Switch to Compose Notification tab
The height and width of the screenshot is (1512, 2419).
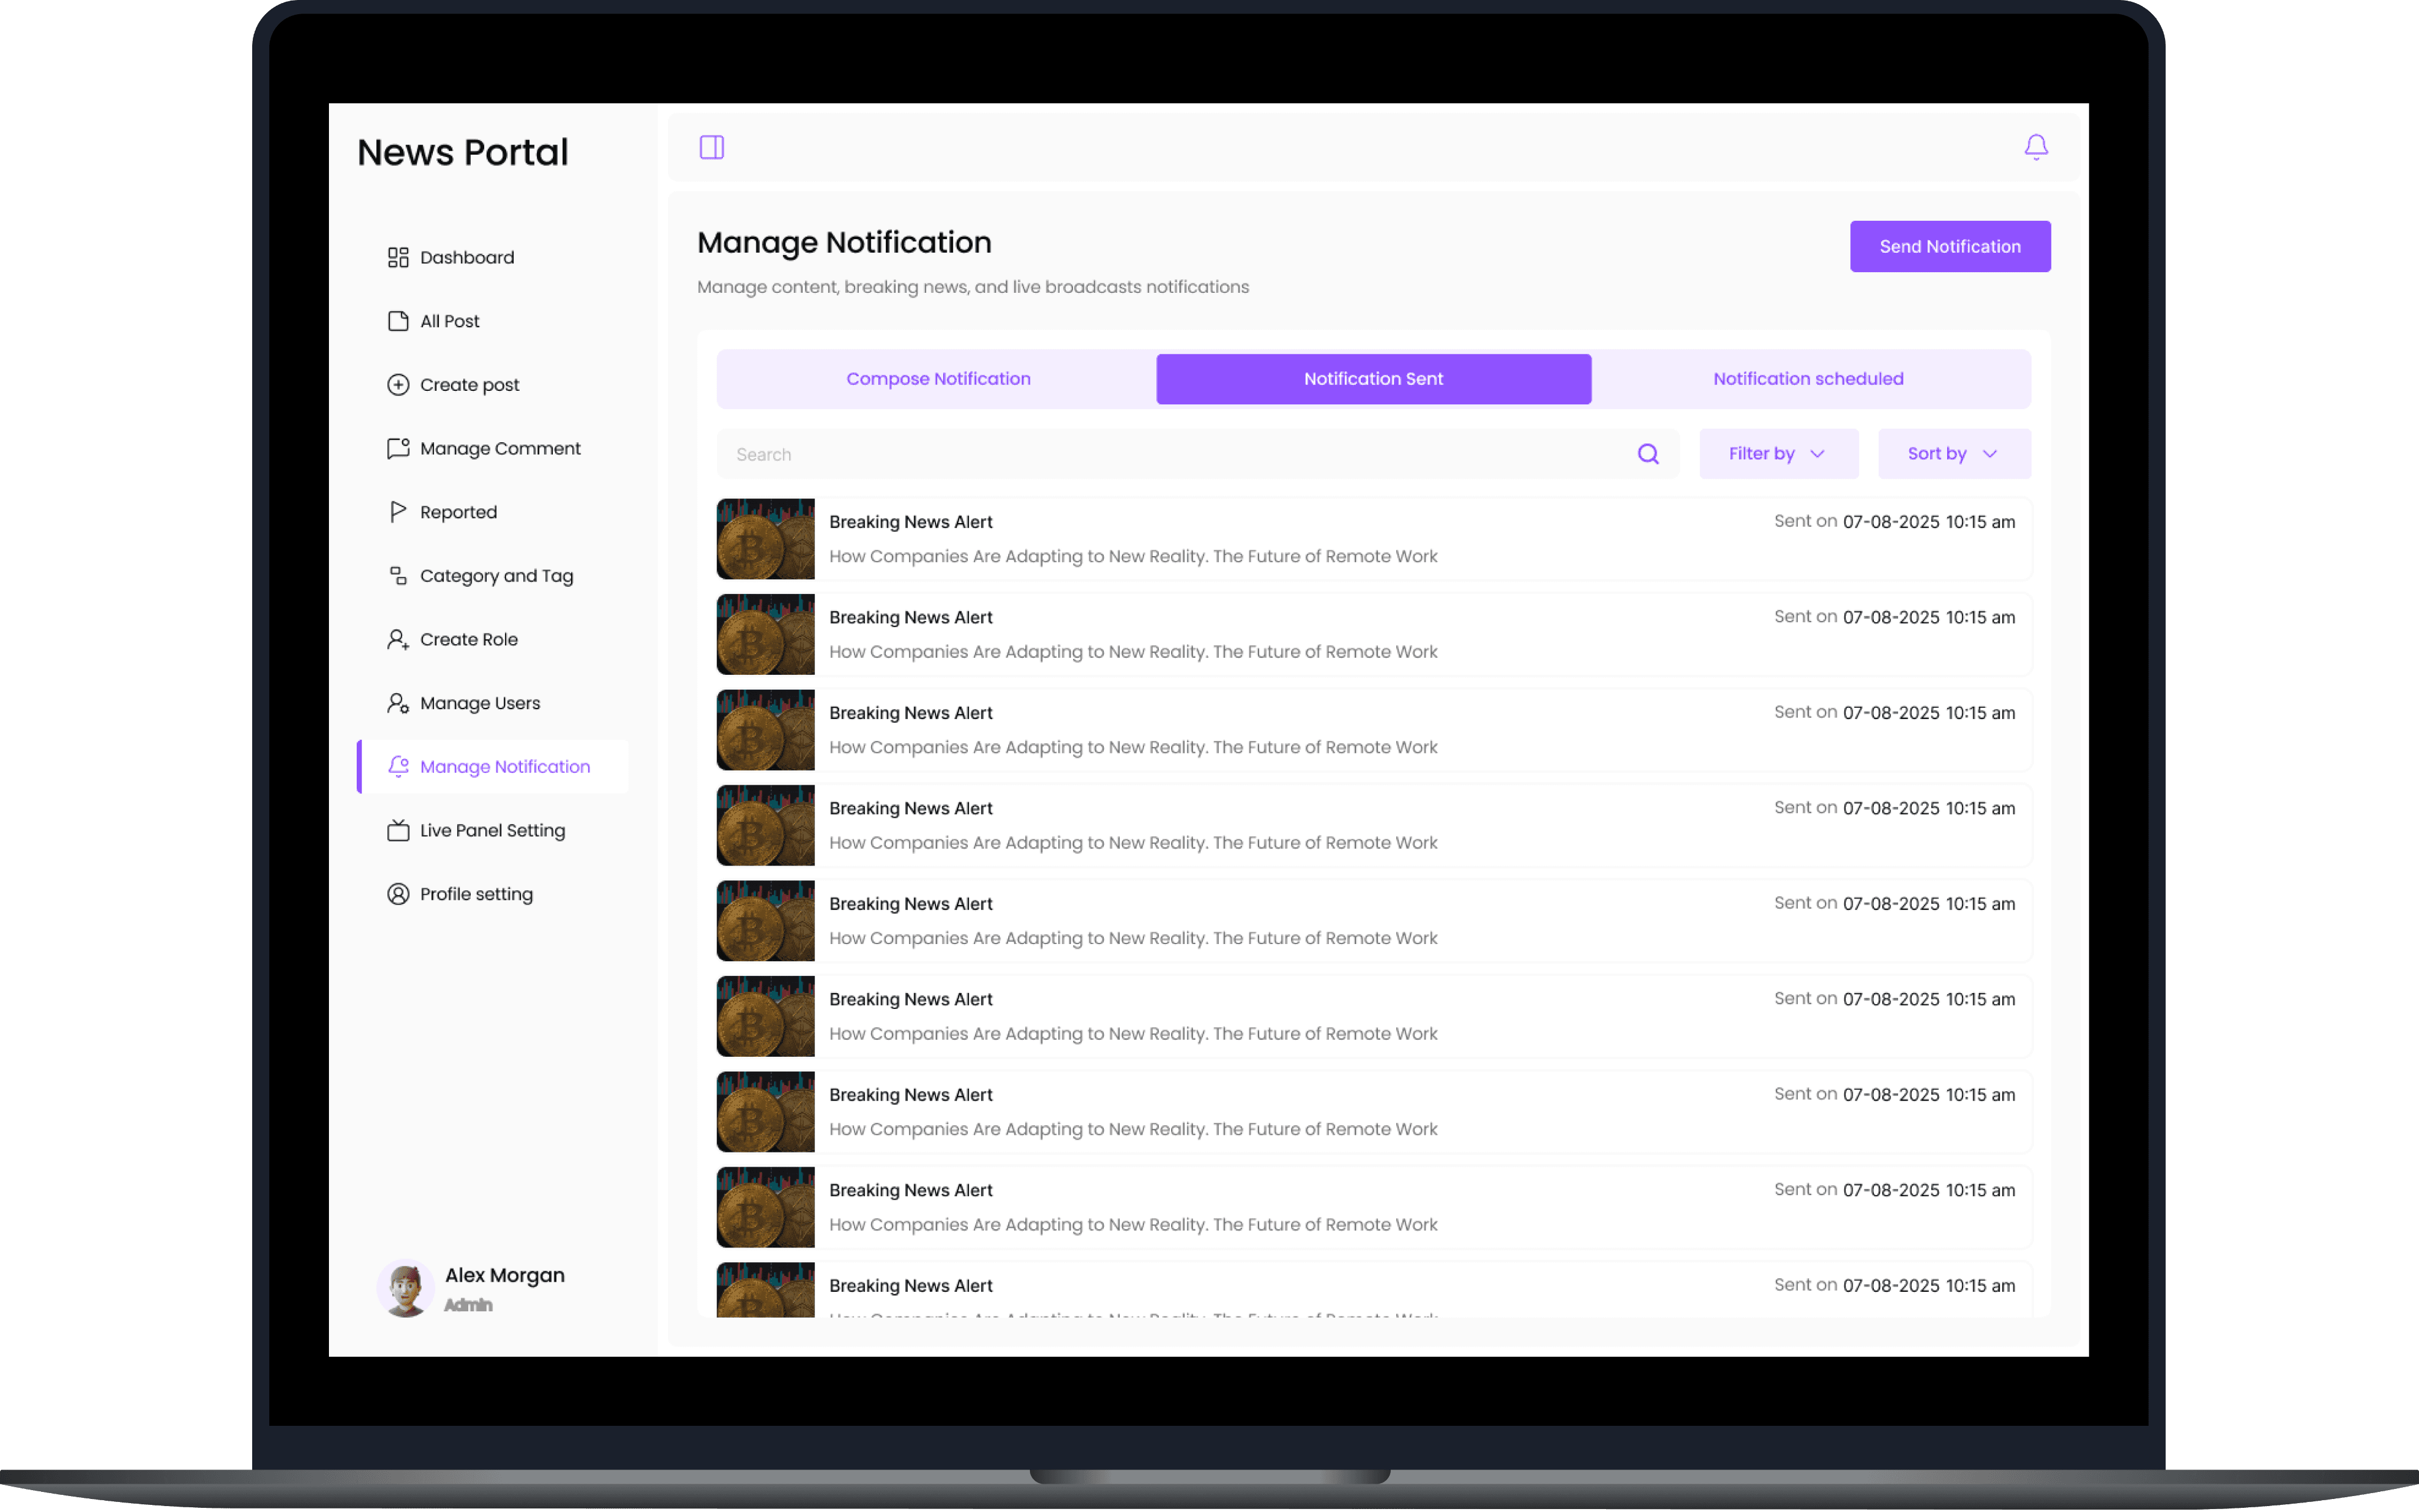937,379
